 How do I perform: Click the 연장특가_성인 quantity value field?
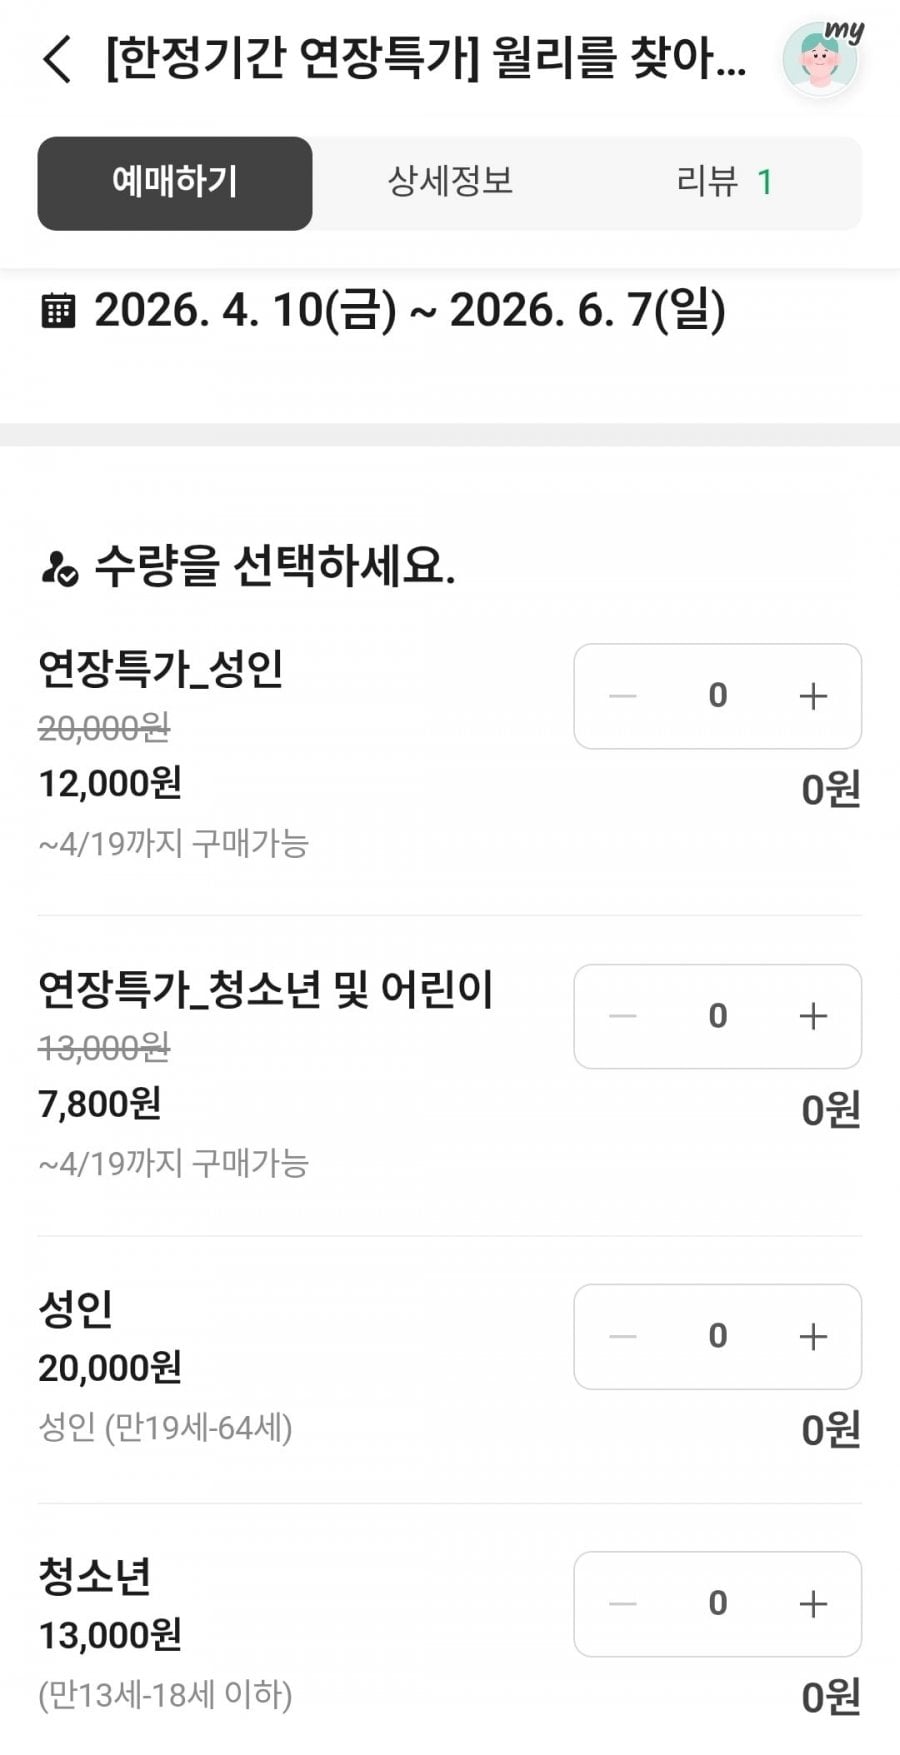click(717, 696)
